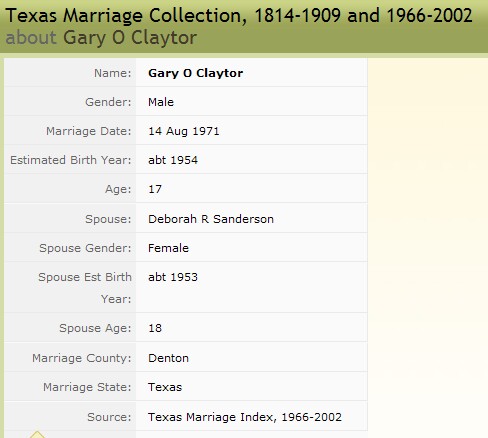Click the Gender value Male

tap(161, 102)
